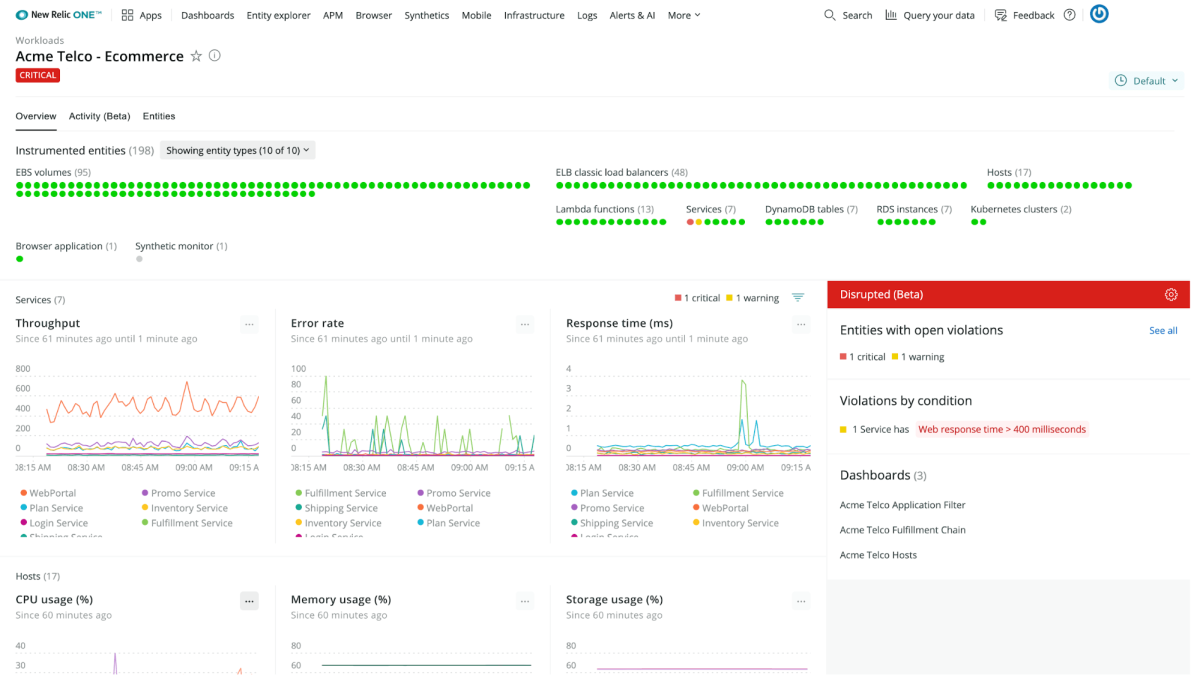Viewport: 1200px width, 675px height.
Task: Click the info icon beside workload title
Action: 214,56
